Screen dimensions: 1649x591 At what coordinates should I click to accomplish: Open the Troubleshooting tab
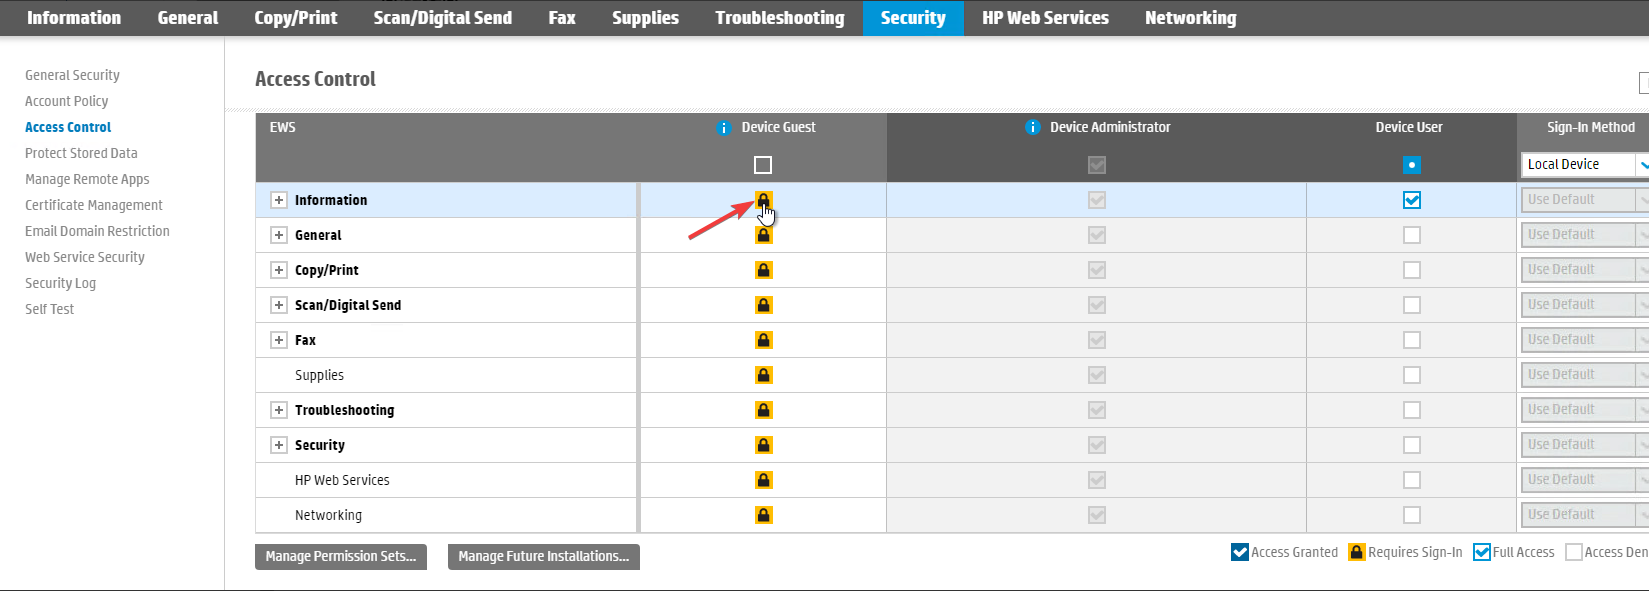779,18
